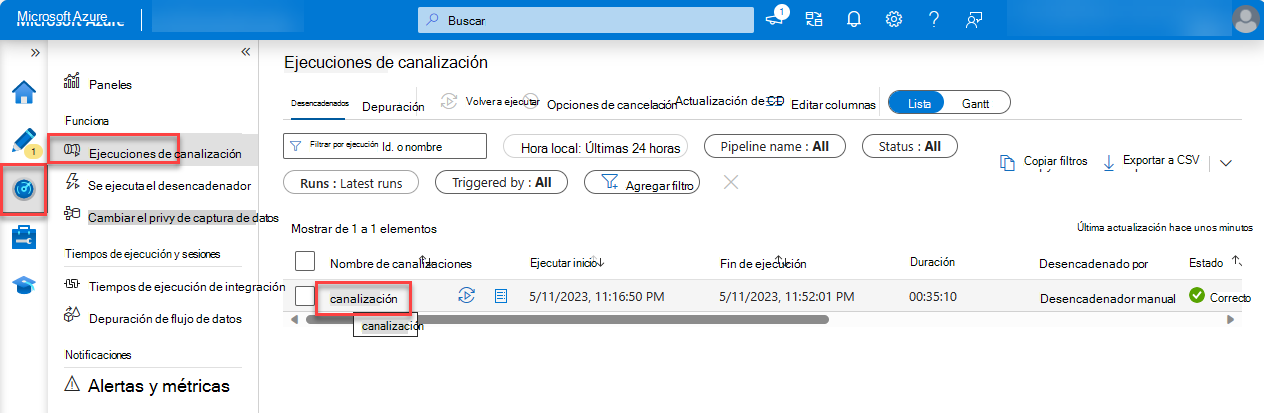Screen dimensions: 1264x413
Task: Click Actualización de CD button
Action: (729, 101)
